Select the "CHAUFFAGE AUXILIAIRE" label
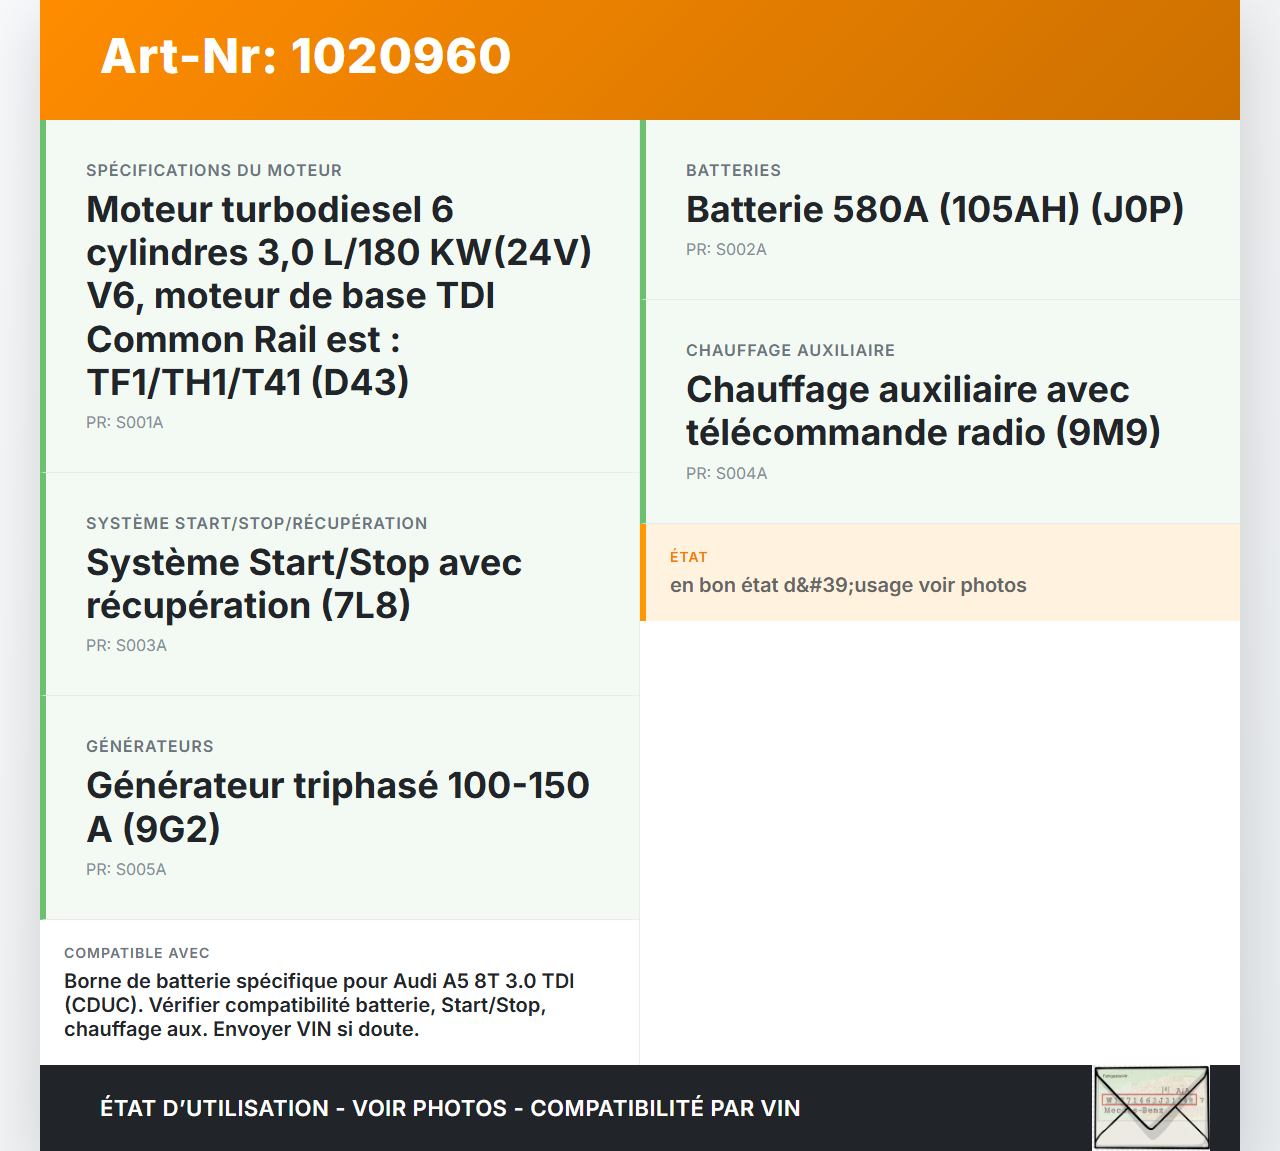 [x=791, y=351]
